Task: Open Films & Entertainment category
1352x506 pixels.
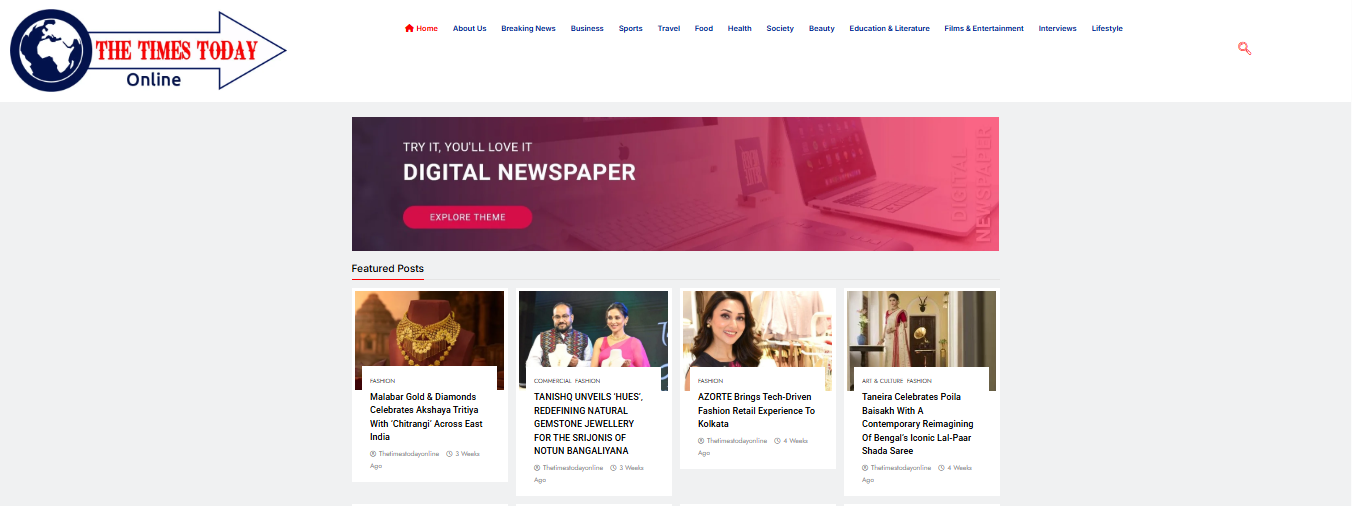Action: (x=984, y=28)
